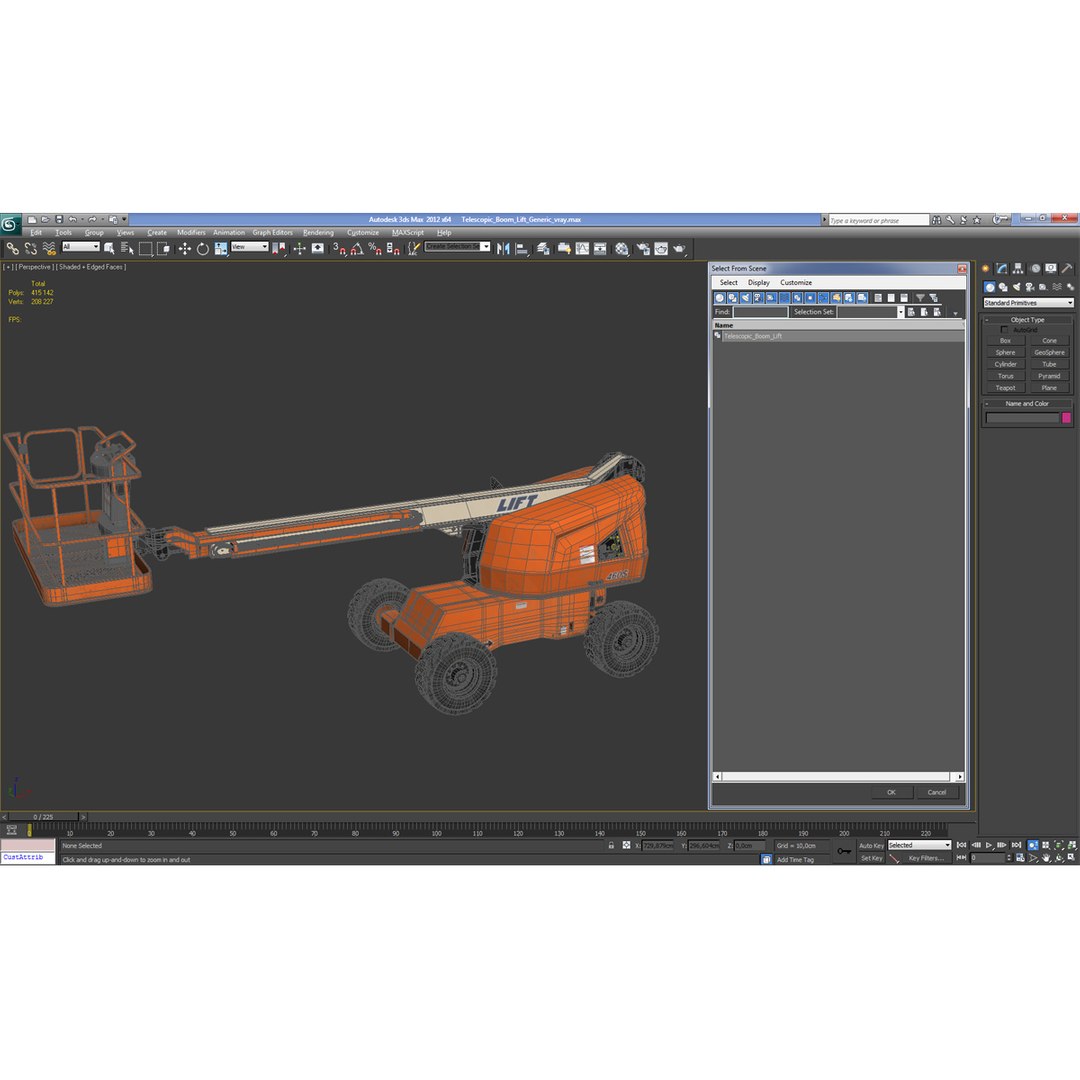Open the Graph Editors menu
Viewport: 1080px width, 1080px height.
tap(272, 233)
